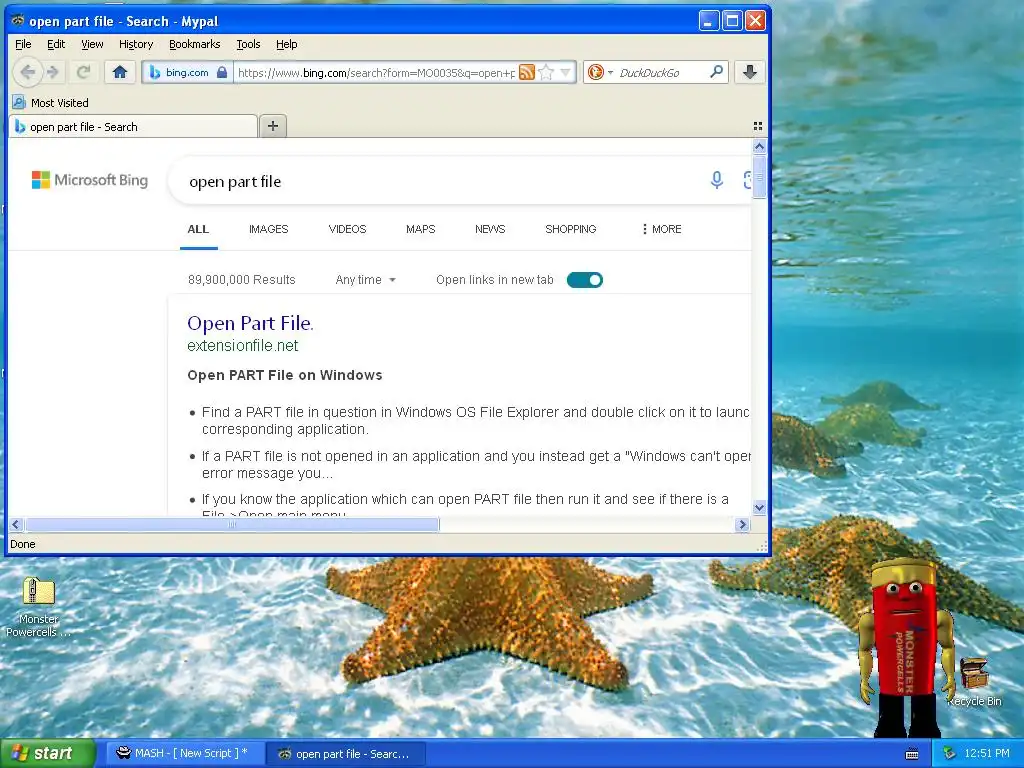The height and width of the screenshot is (768, 1024).
Task: Click the 'open part file' taskbar button
Action: (x=346, y=754)
